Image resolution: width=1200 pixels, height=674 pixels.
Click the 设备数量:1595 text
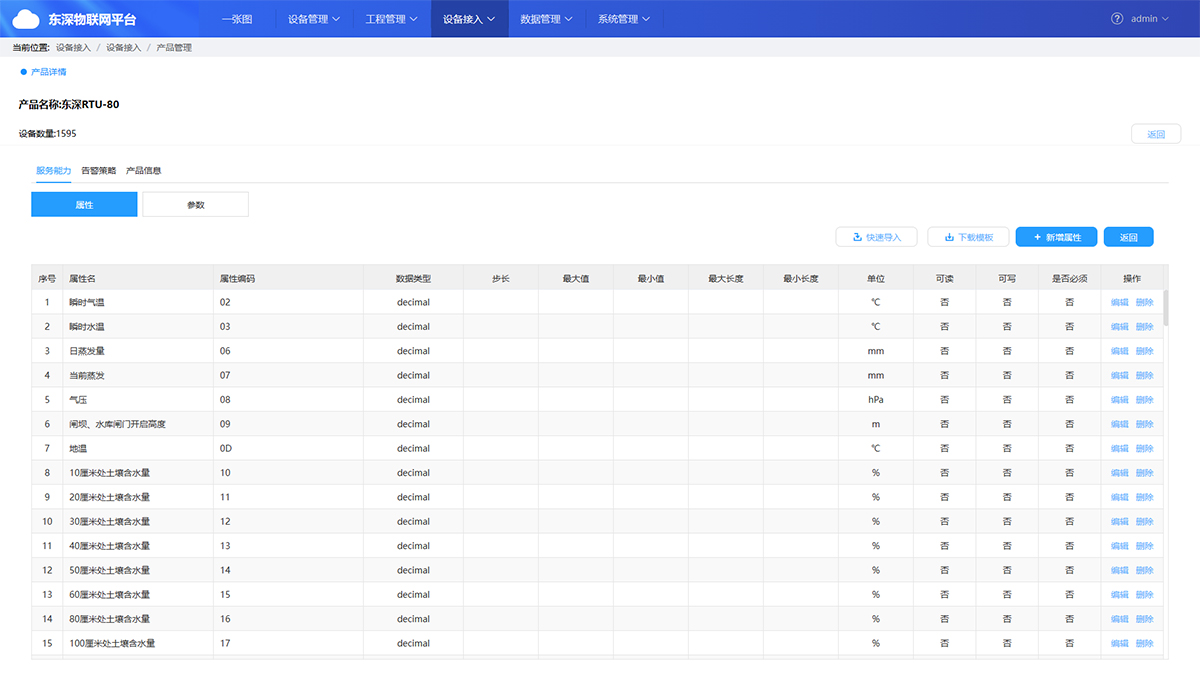(x=47, y=133)
